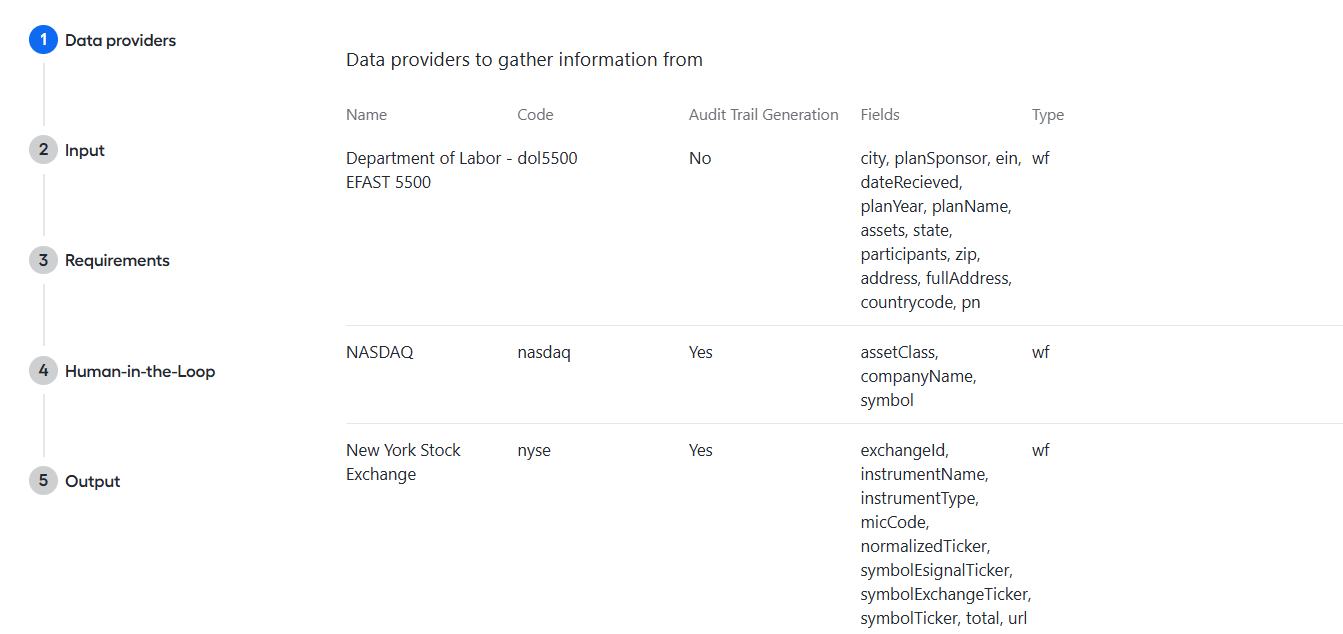Select the nyse code cell

point(534,450)
